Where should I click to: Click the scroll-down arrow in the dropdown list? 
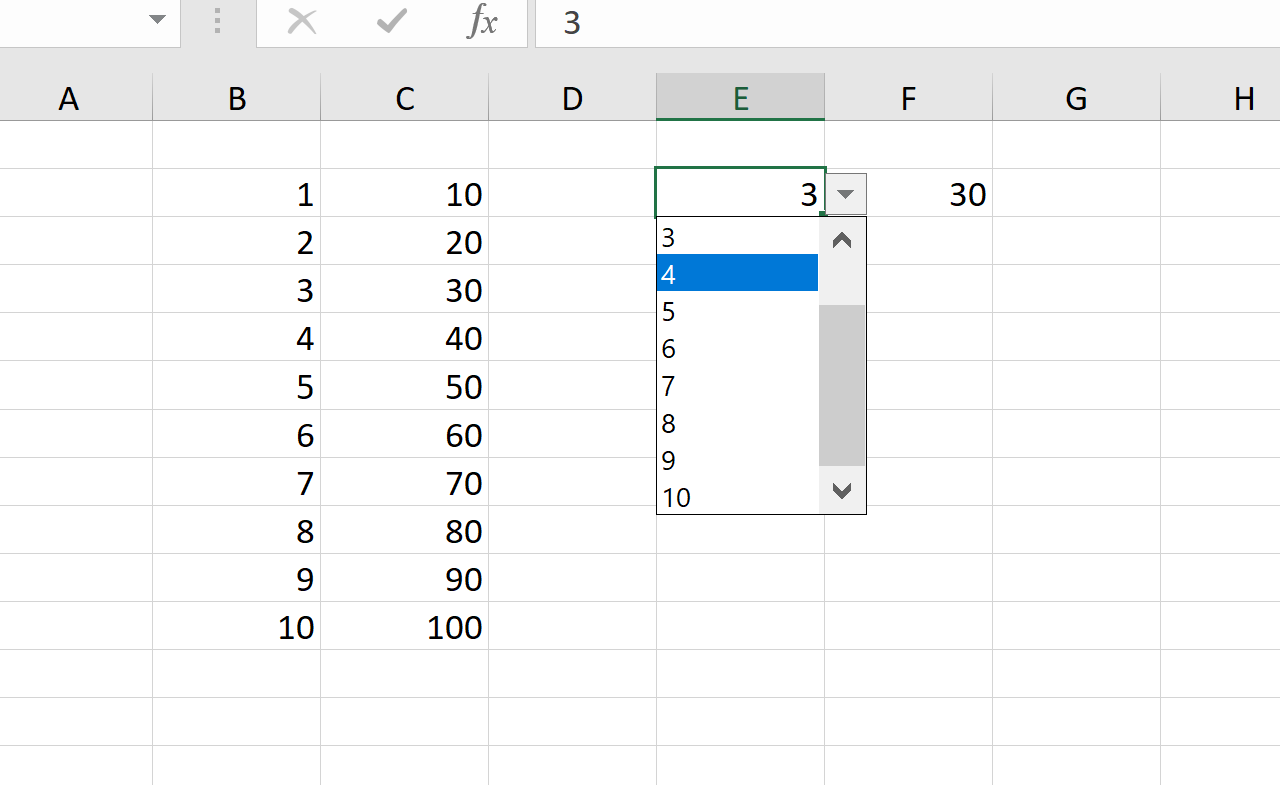click(x=842, y=491)
